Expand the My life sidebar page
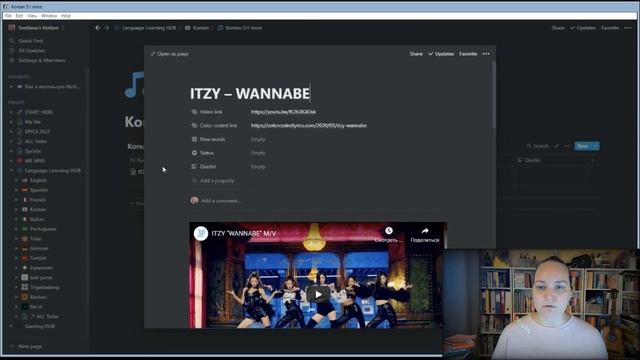 point(11,122)
